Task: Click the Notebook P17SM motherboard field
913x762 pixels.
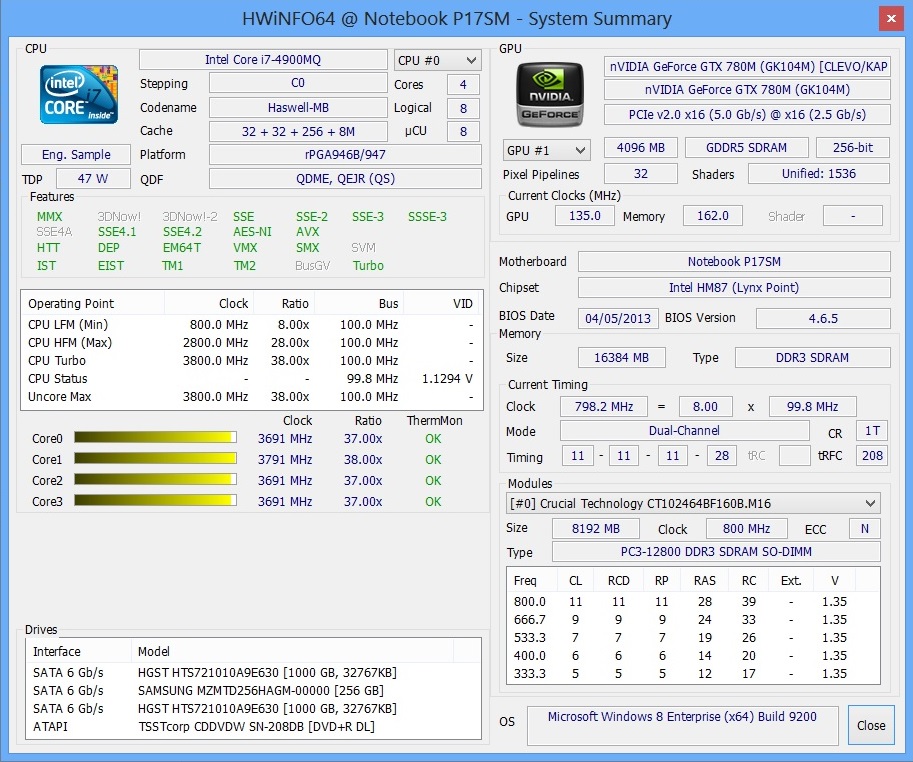Action: 734,261
